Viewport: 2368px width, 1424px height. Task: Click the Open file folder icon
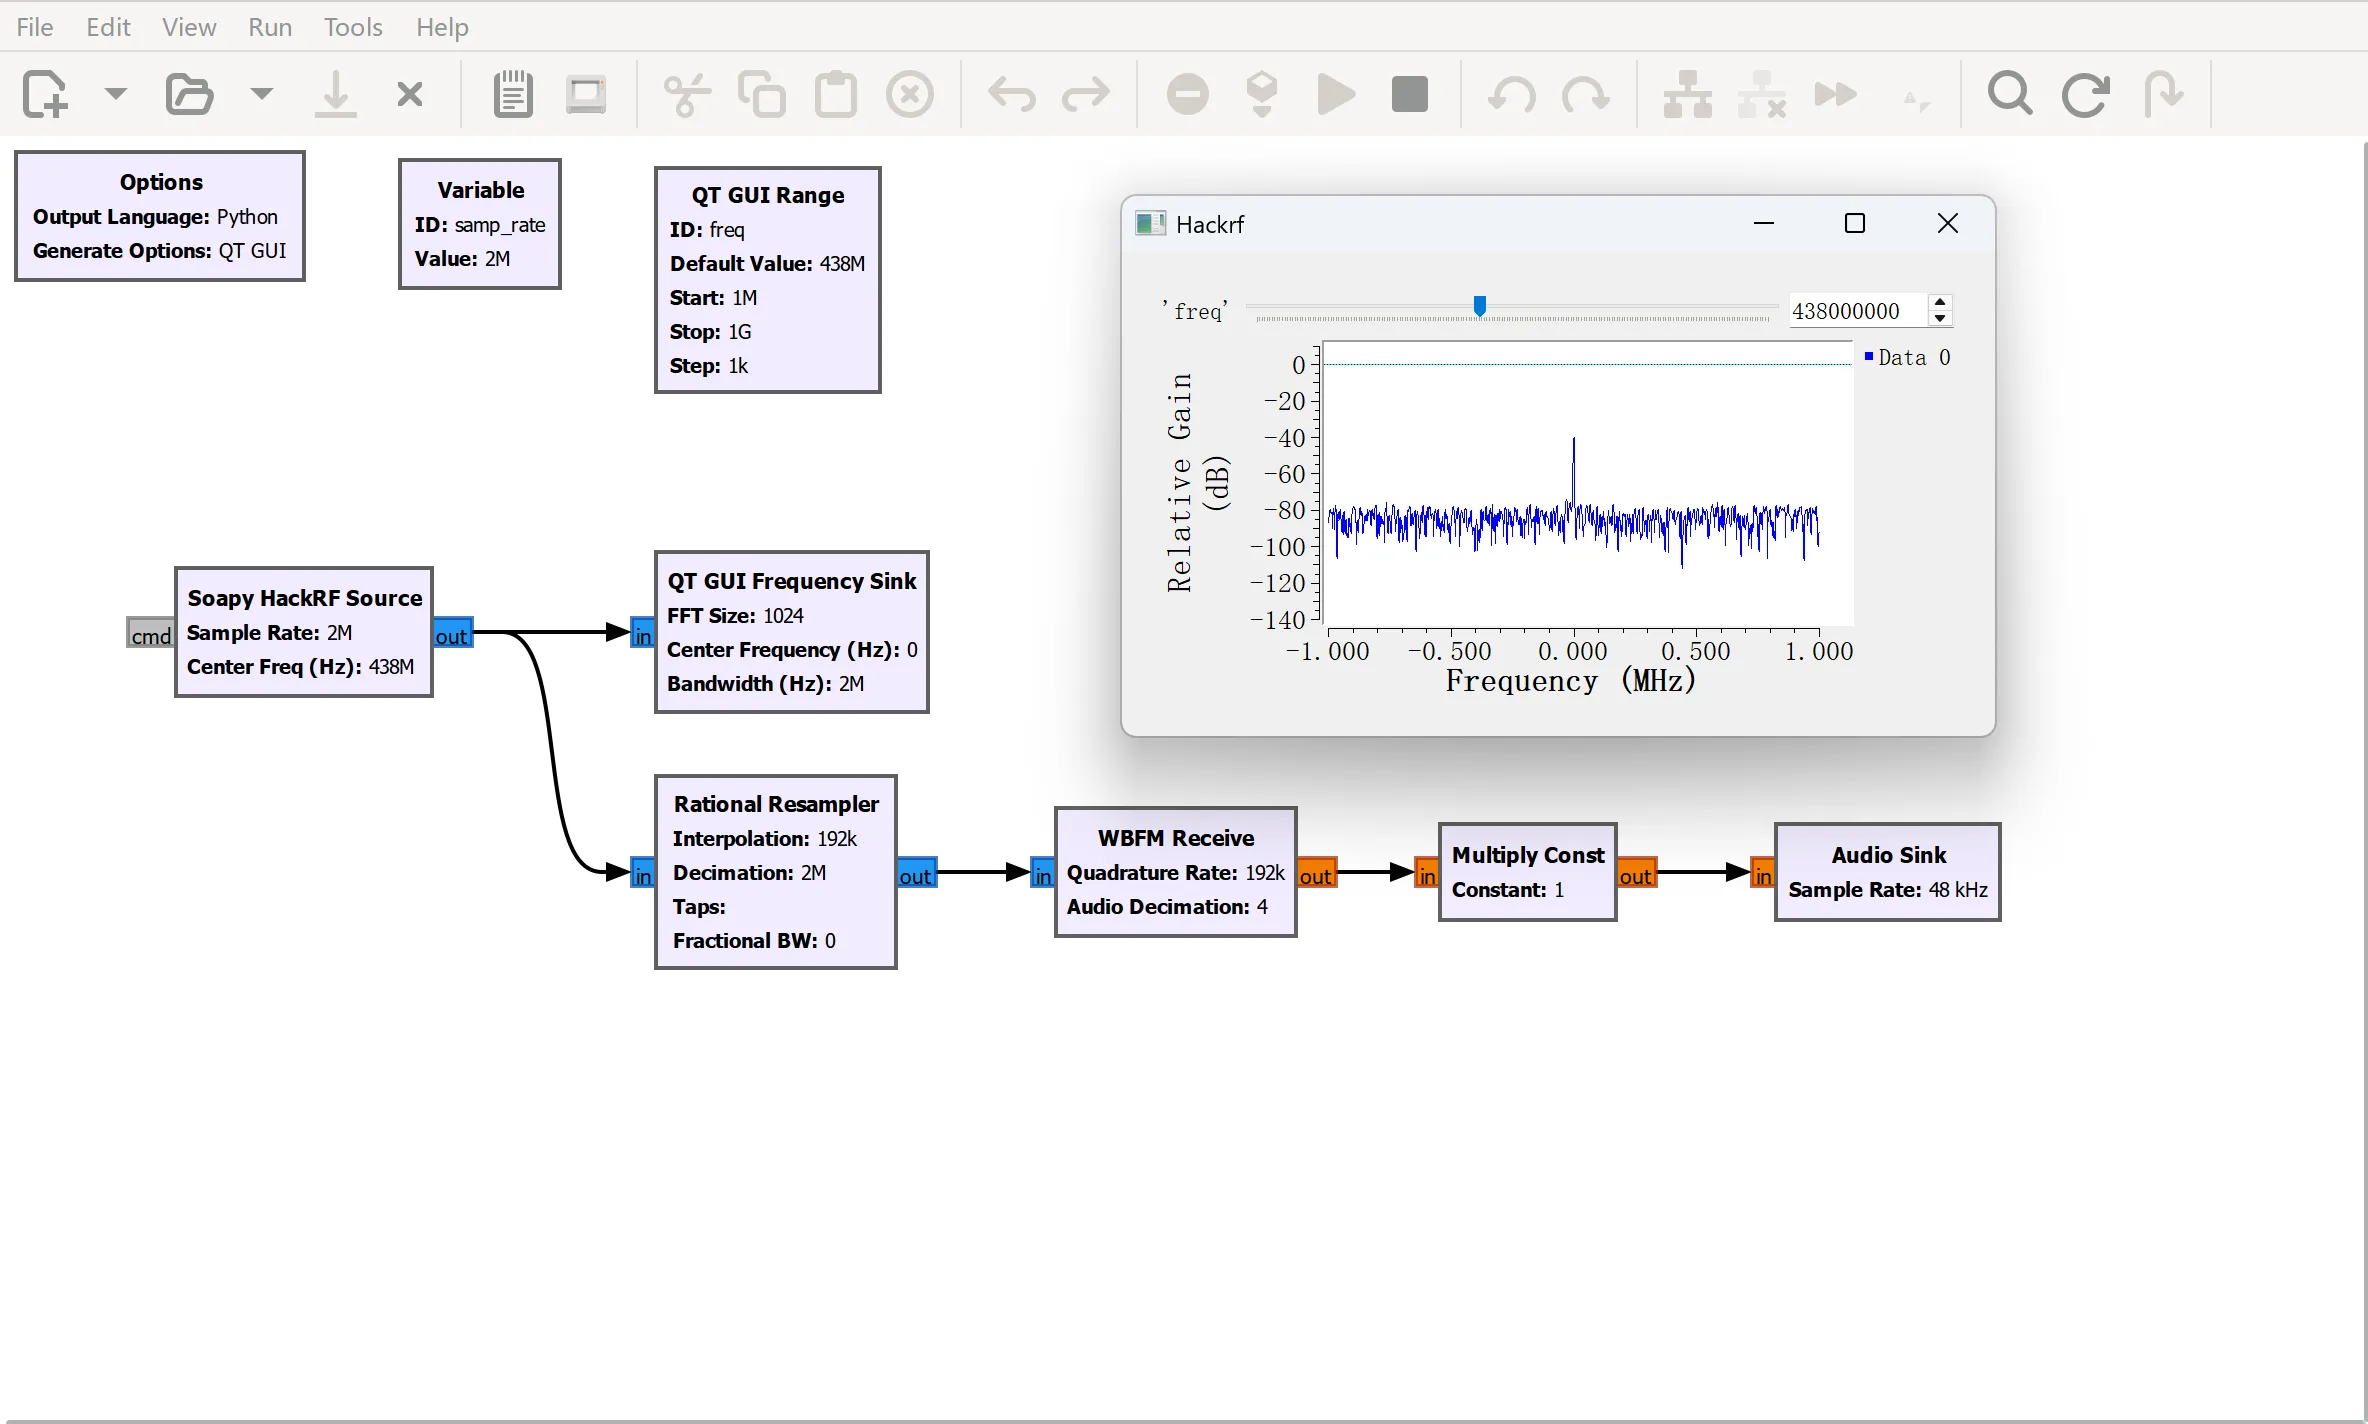(189, 95)
